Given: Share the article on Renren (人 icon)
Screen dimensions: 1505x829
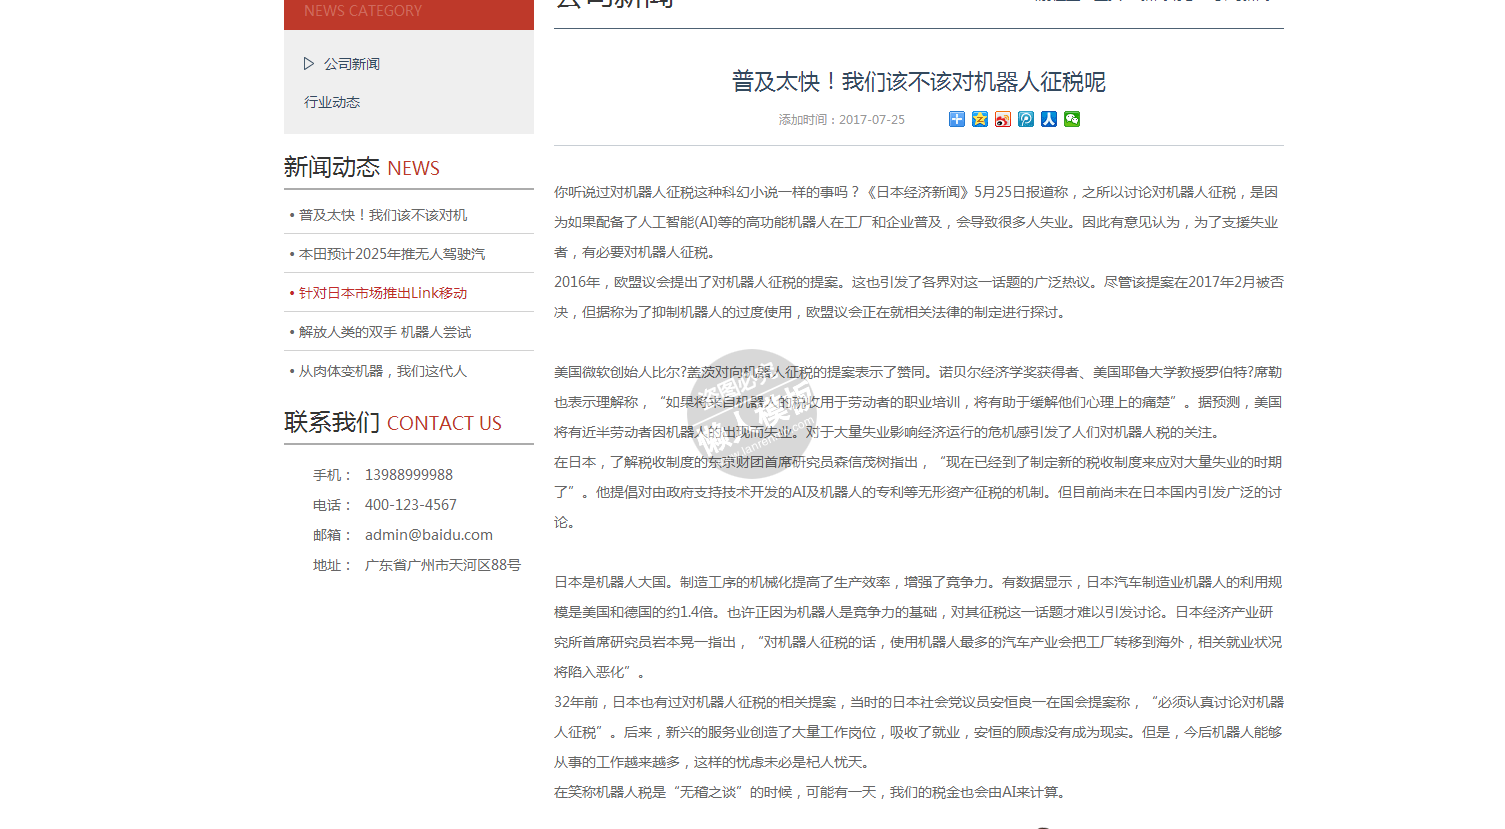Looking at the screenshot, I should point(1049,119).
